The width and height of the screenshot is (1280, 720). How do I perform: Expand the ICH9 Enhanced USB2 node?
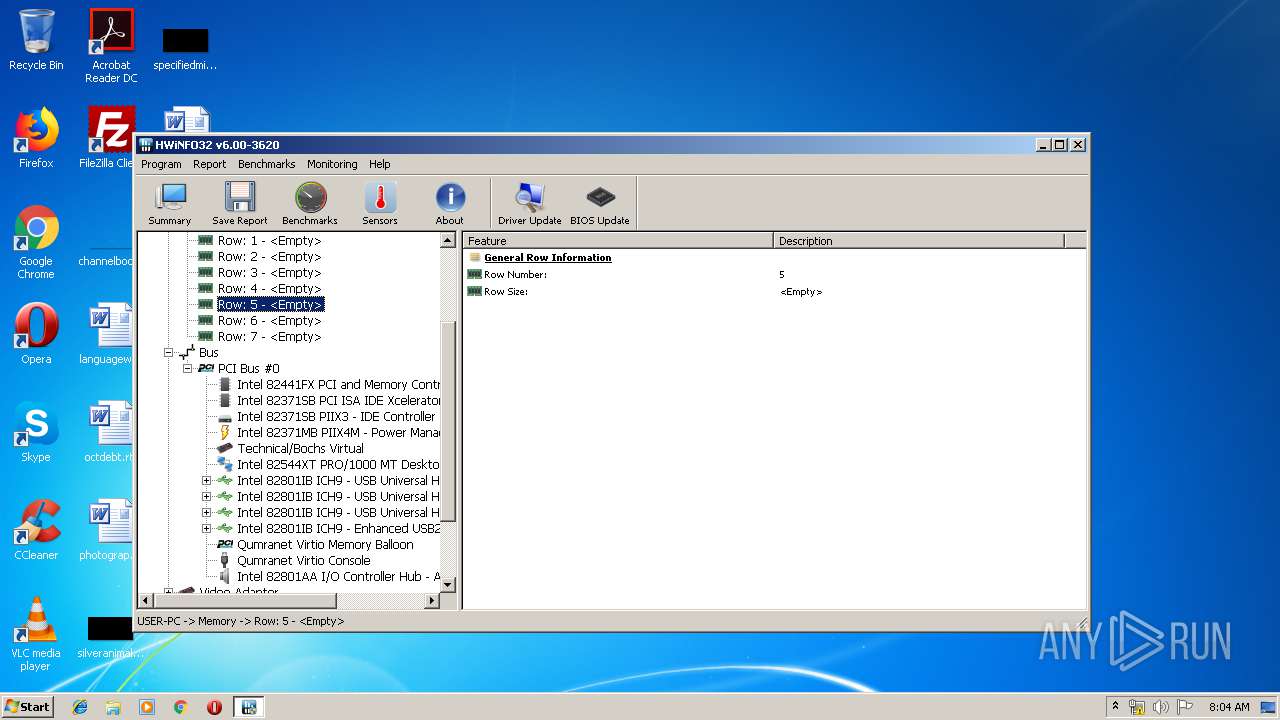[206, 529]
